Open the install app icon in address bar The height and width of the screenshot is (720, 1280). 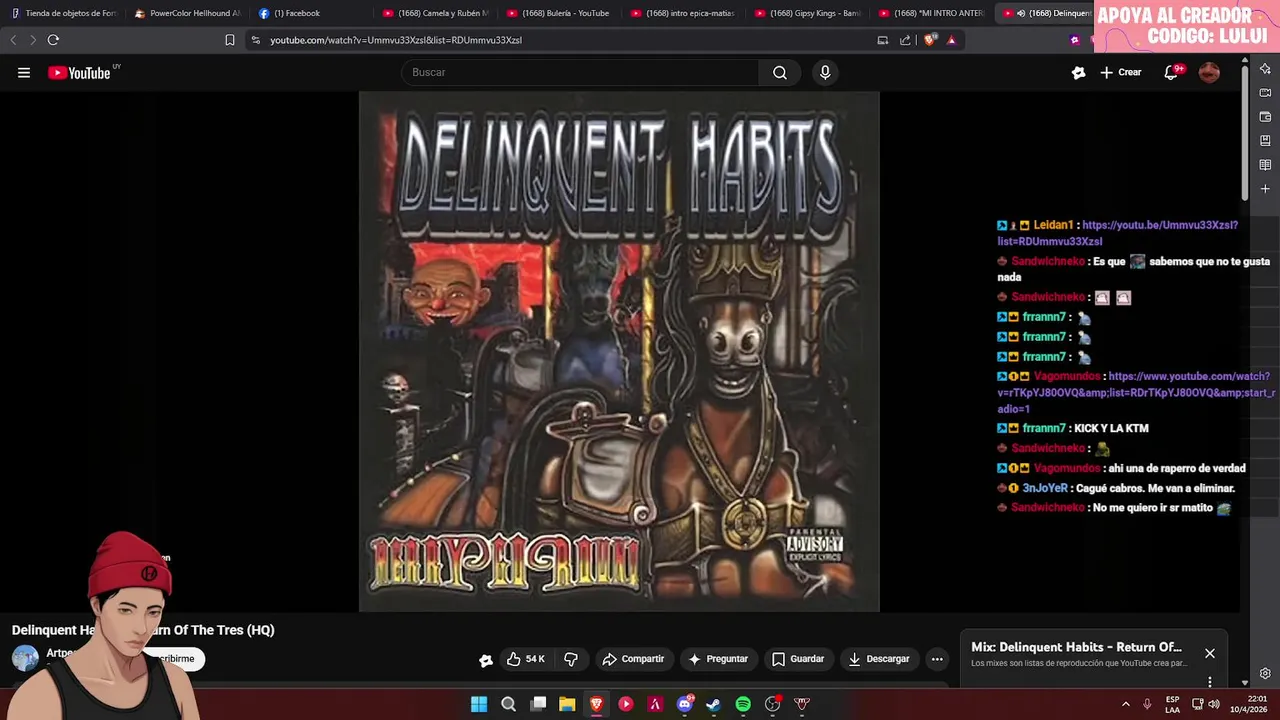point(883,40)
